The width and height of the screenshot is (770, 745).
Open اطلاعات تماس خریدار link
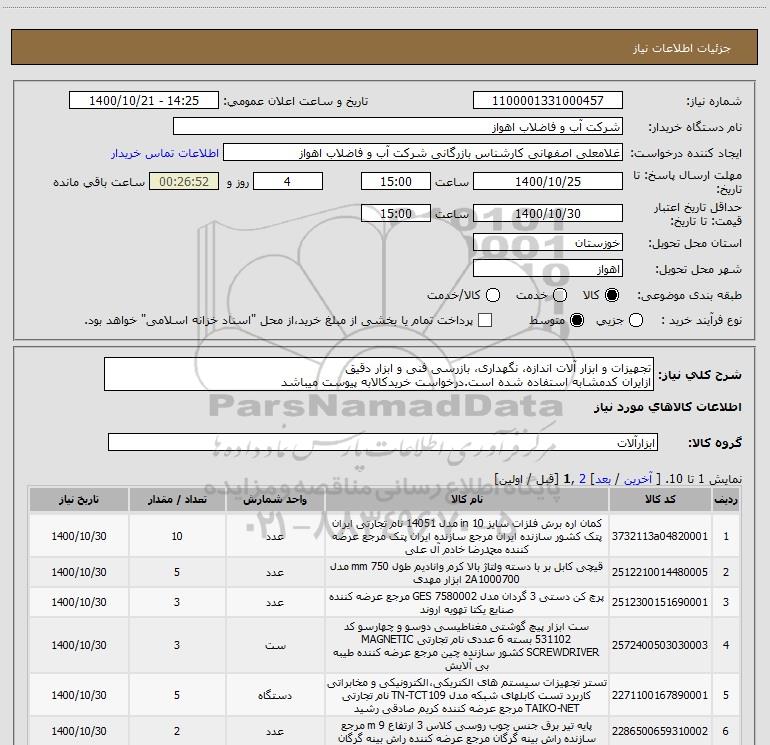165,153
